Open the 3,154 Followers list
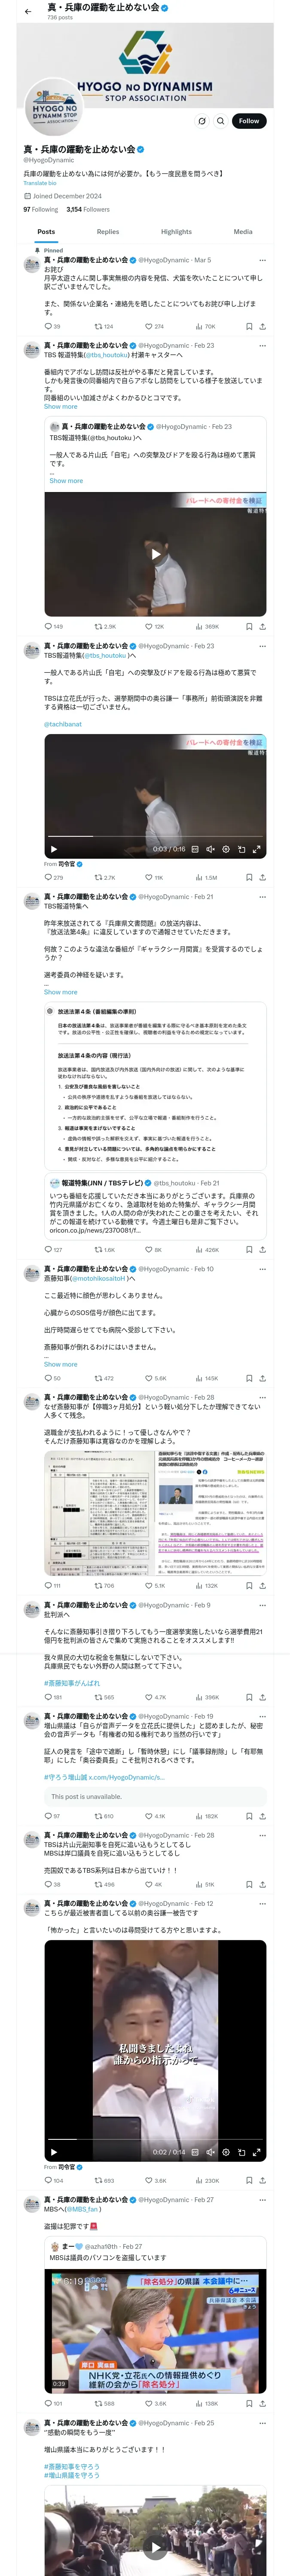Screen dimensions: 290x2576 click(x=88, y=209)
